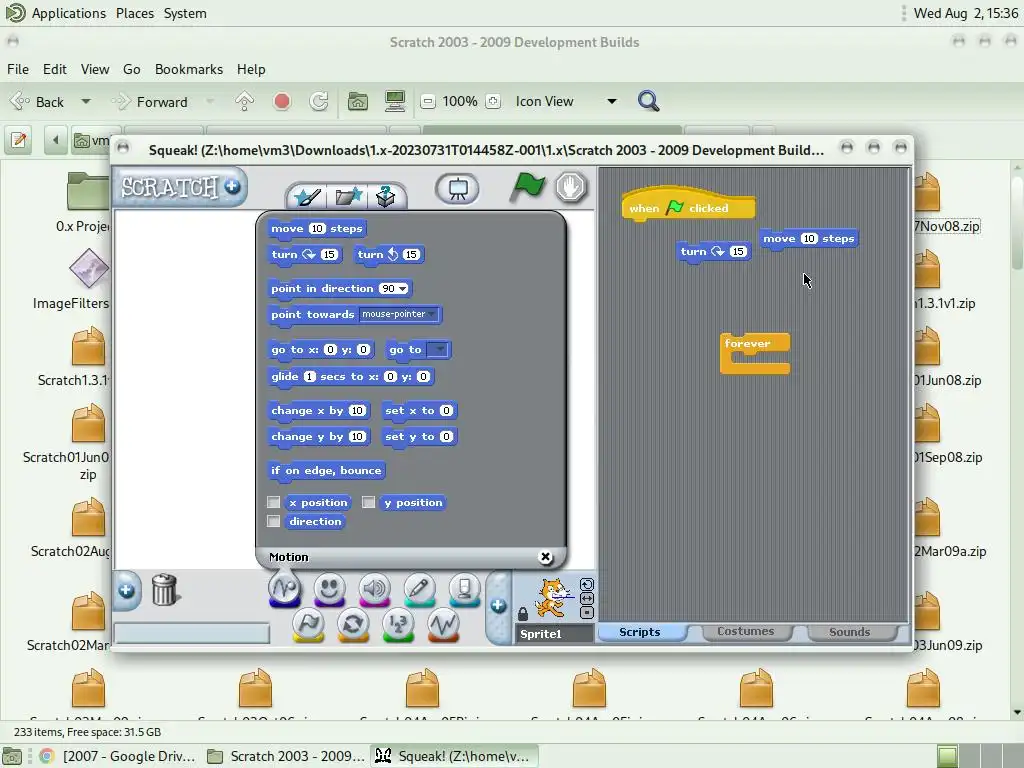Image resolution: width=1024 pixels, height=768 pixels.
Task: Open presentation mode easel button
Action: [x=457, y=189]
